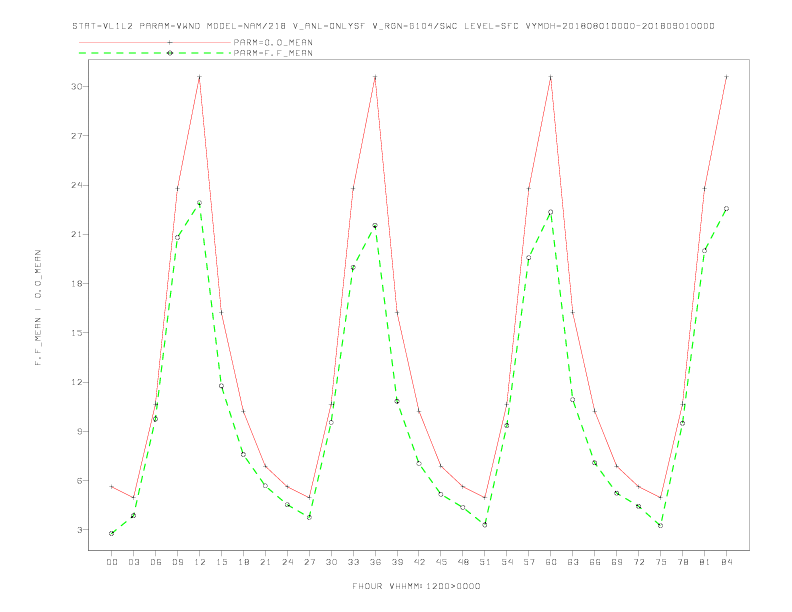Click the green F.F_MEAN circle marker at hour 36
Viewport: 792px width, 612px height.
click(375, 226)
